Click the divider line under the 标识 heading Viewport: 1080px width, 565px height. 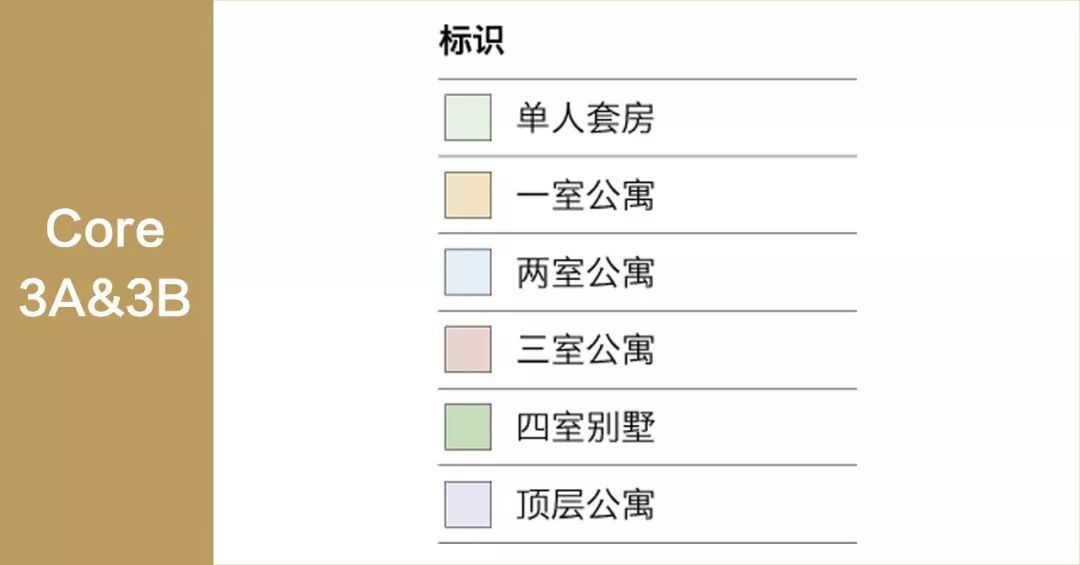tap(647, 79)
